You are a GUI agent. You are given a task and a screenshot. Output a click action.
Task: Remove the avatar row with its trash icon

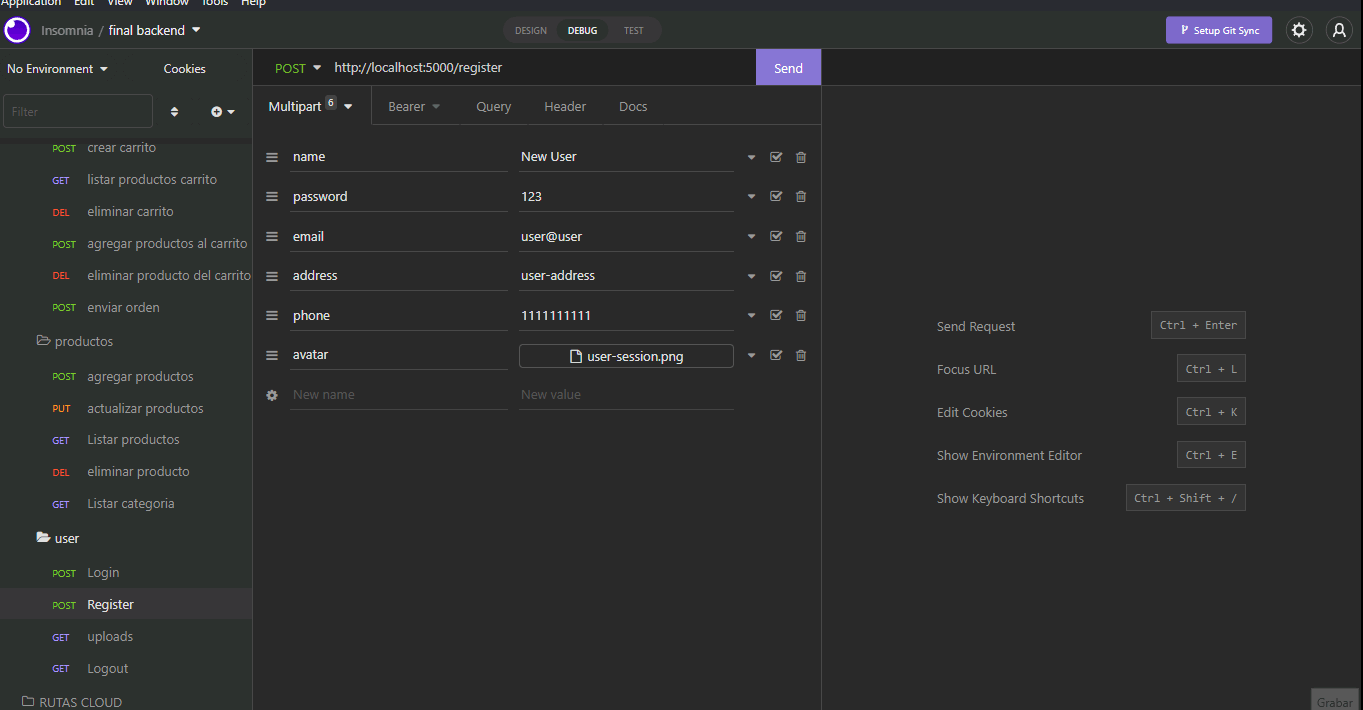pyautogui.click(x=800, y=355)
